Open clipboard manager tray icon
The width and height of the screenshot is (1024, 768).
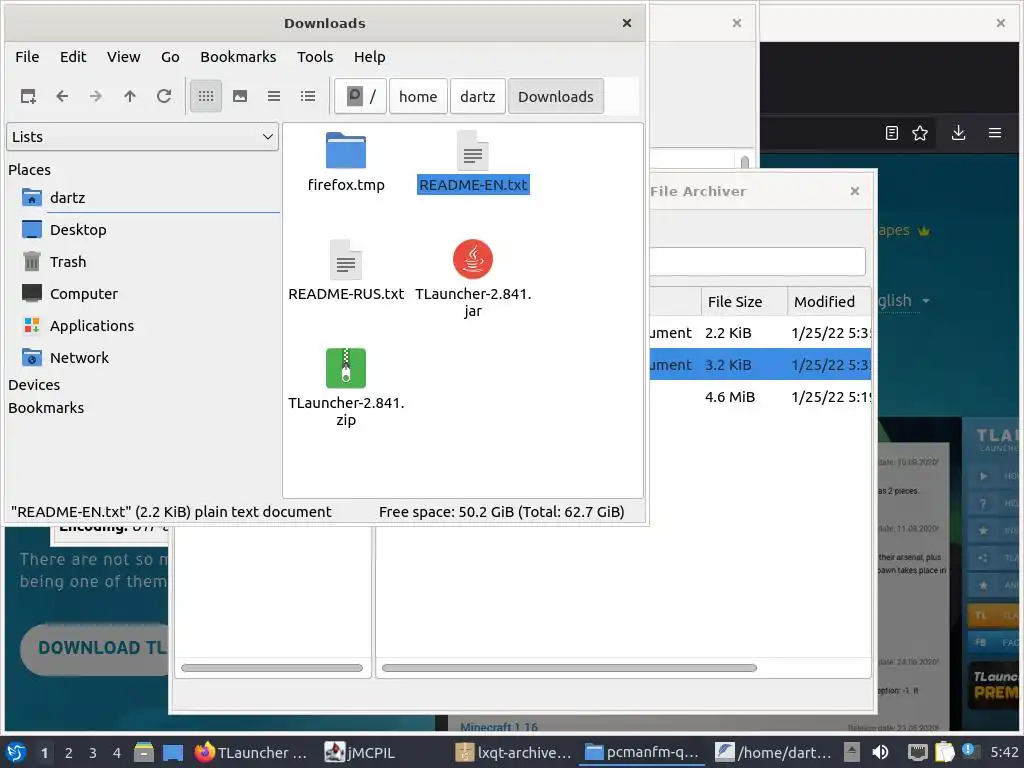point(944,752)
